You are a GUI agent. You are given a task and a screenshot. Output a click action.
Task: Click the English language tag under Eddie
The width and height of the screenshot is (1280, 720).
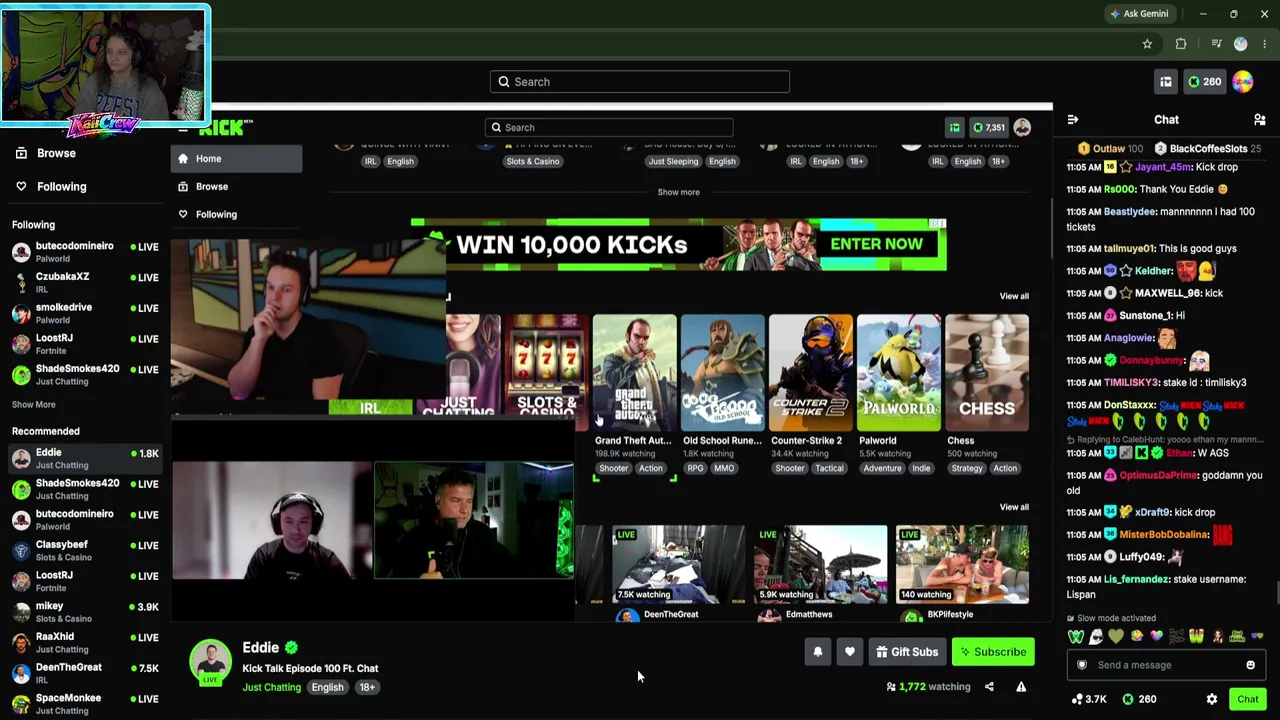327,687
